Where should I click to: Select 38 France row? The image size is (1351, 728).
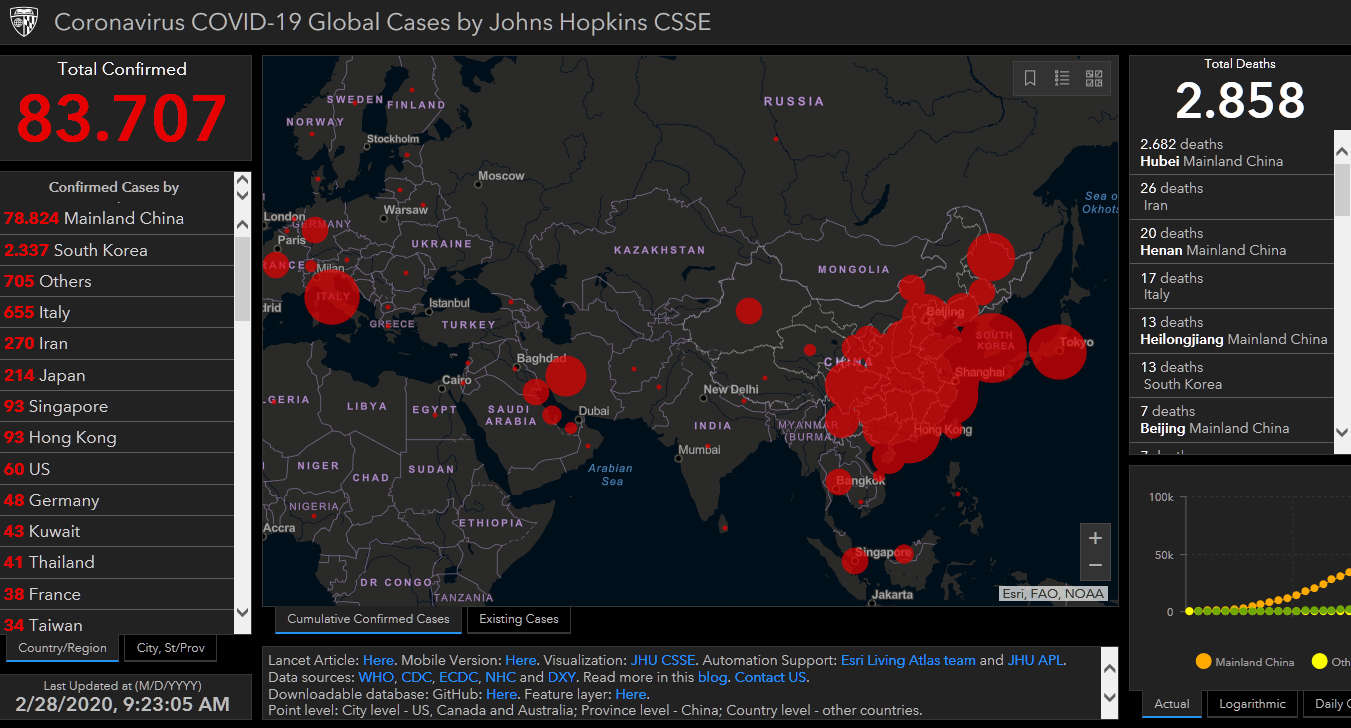pos(117,594)
